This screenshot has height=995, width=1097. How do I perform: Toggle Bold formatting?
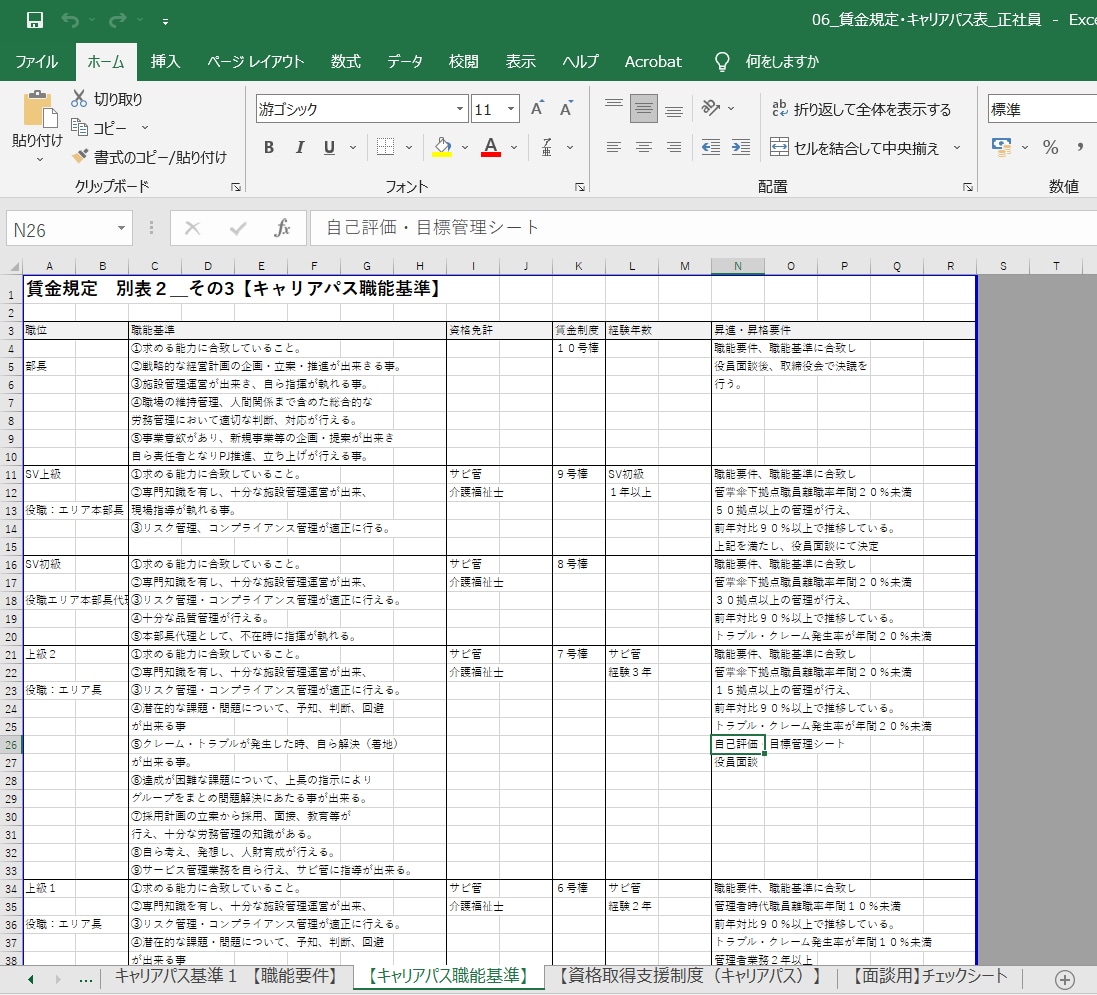tap(269, 147)
